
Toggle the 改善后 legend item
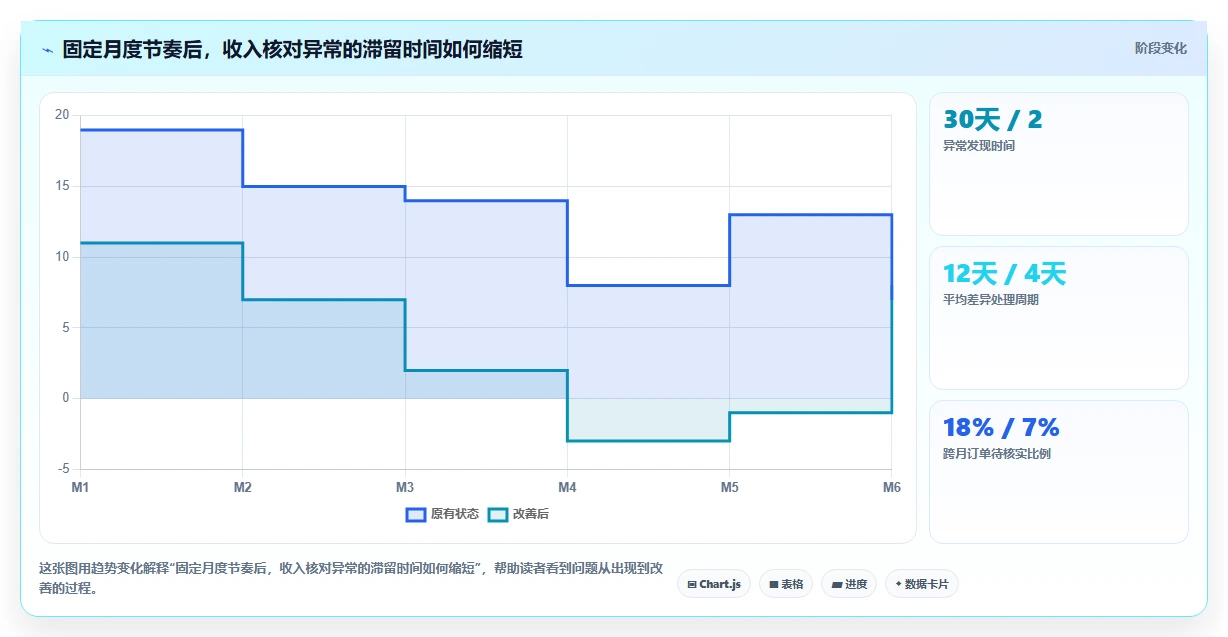[518, 514]
